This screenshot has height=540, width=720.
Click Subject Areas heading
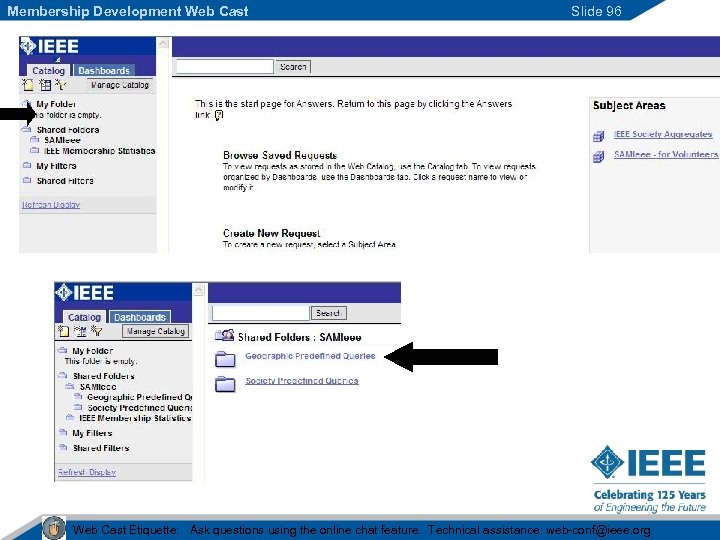(x=629, y=106)
